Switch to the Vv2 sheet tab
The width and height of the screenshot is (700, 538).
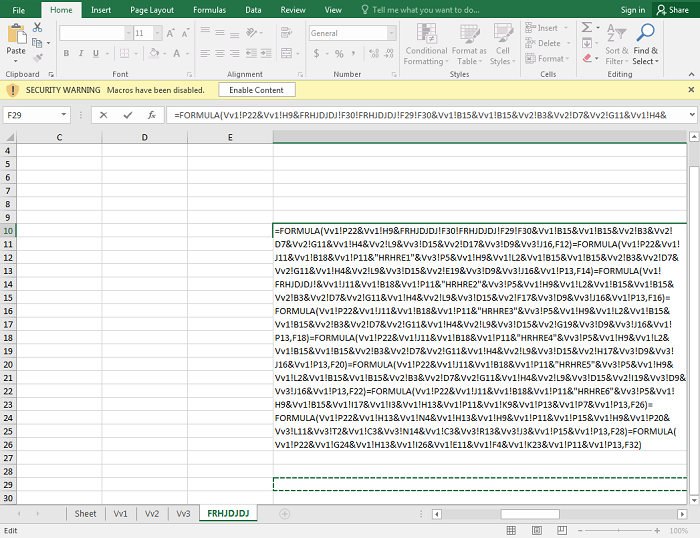point(152,514)
